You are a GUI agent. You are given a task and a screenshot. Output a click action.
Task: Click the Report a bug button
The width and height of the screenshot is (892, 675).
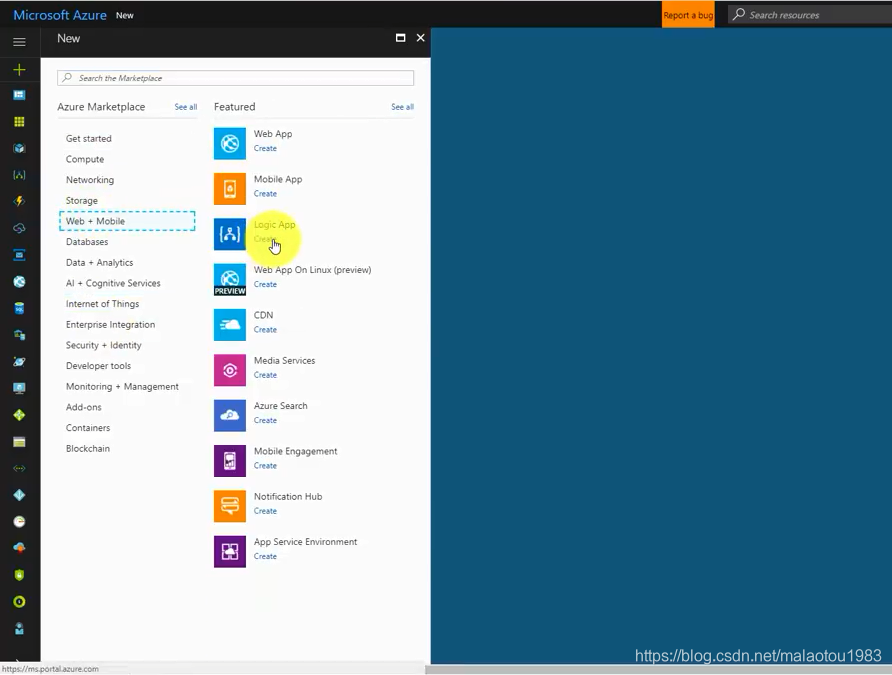tap(688, 15)
